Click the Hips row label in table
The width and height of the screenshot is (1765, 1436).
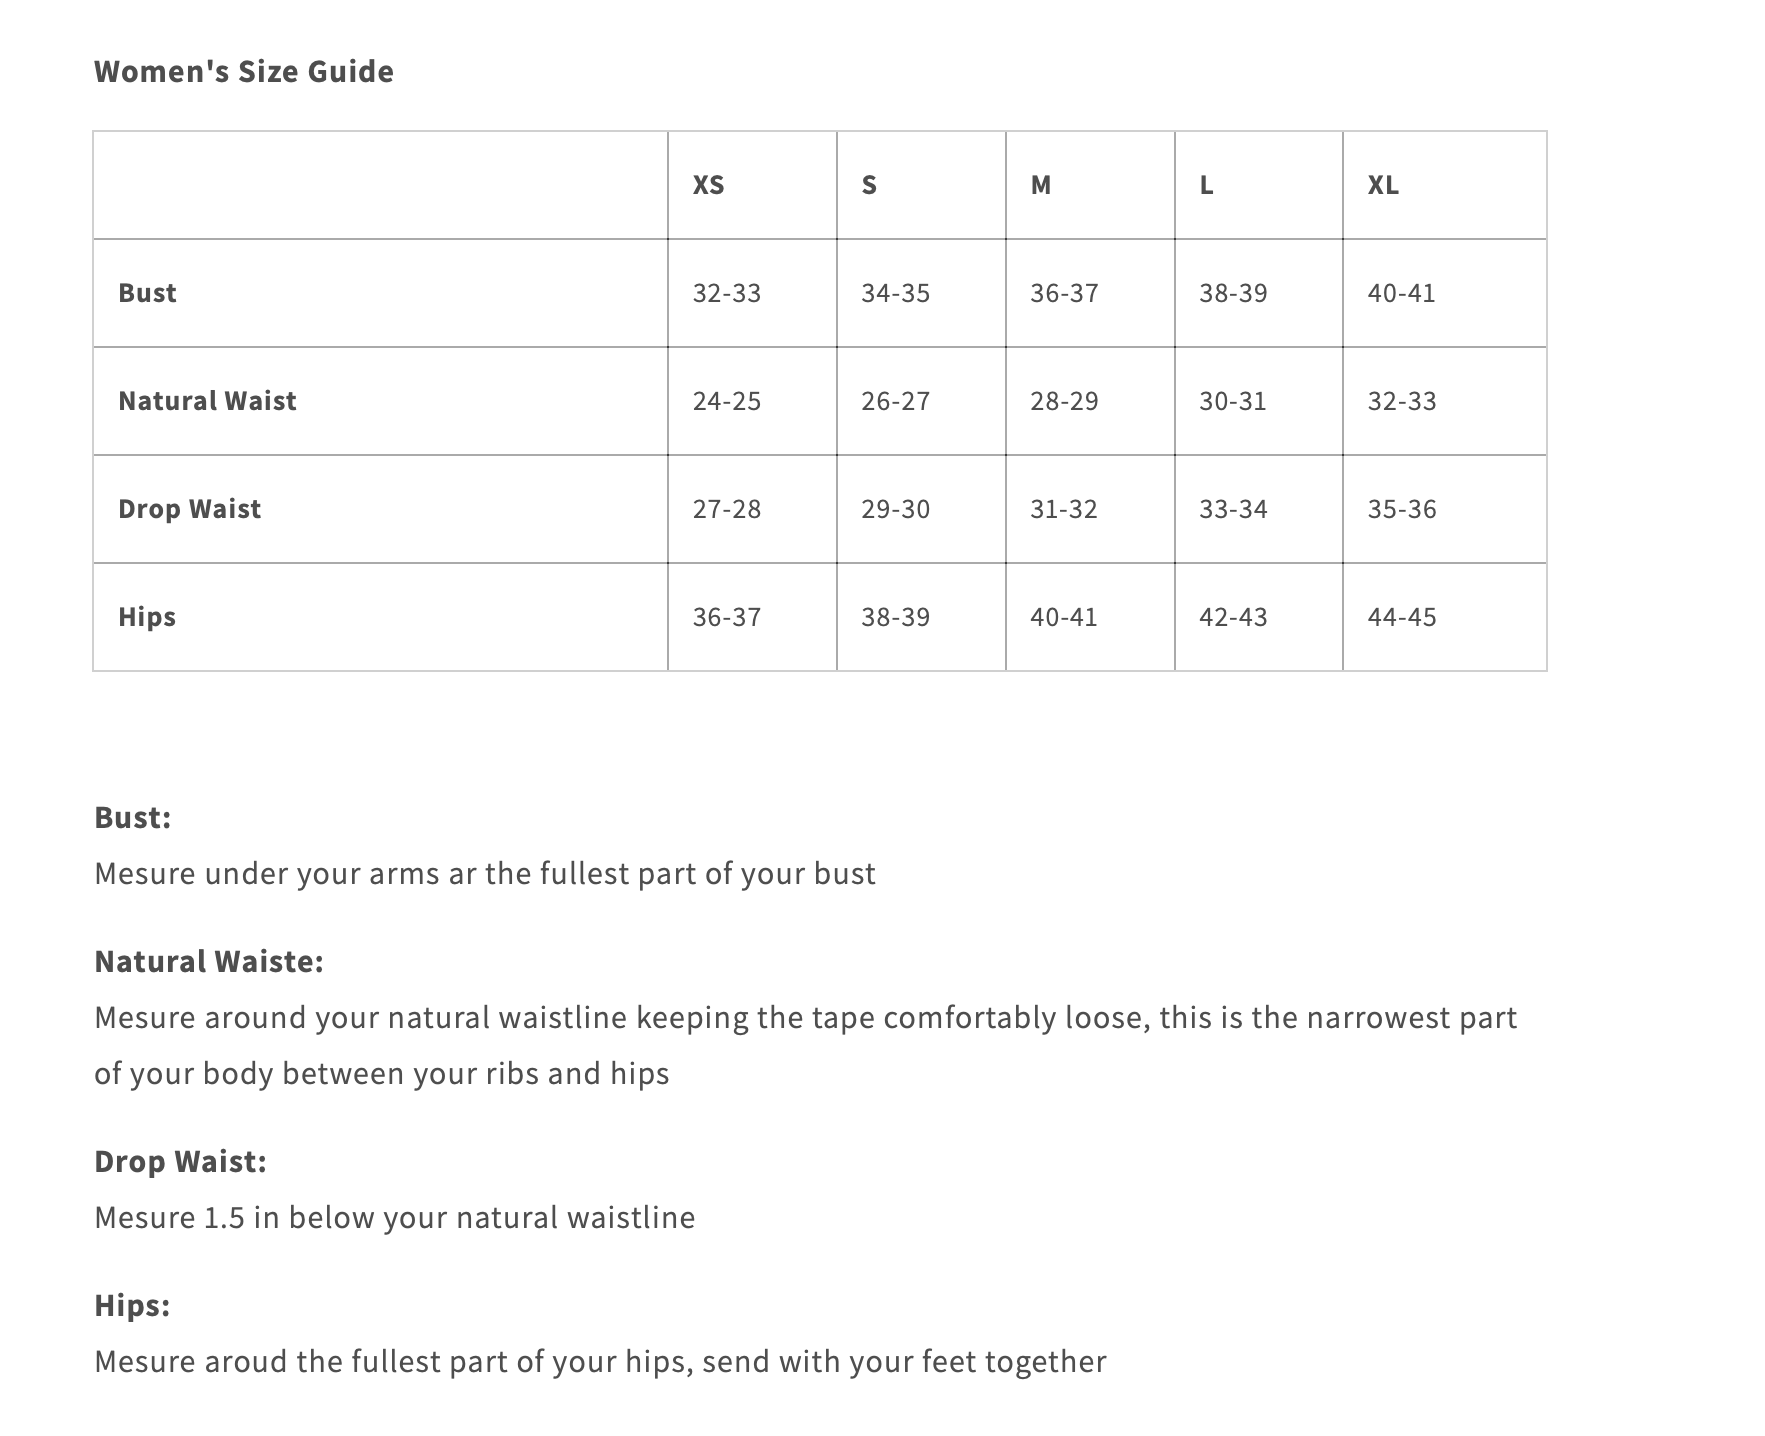click(x=147, y=617)
